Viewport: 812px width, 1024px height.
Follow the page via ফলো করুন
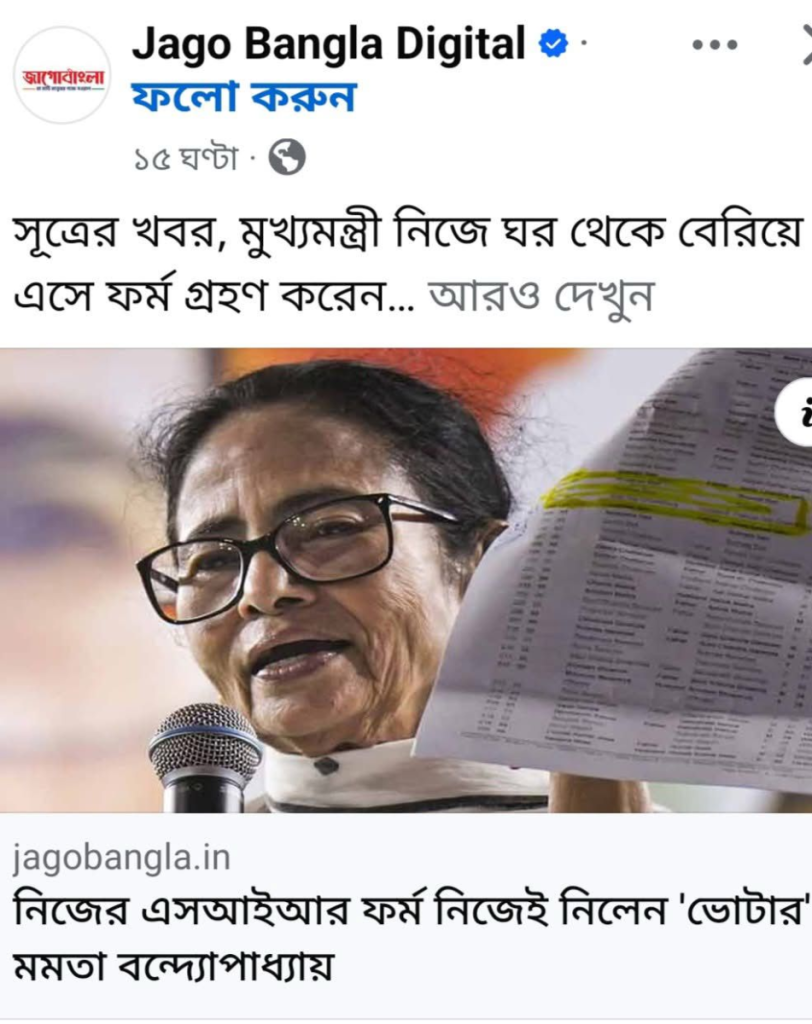pyautogui.click(x=244, y=98)
